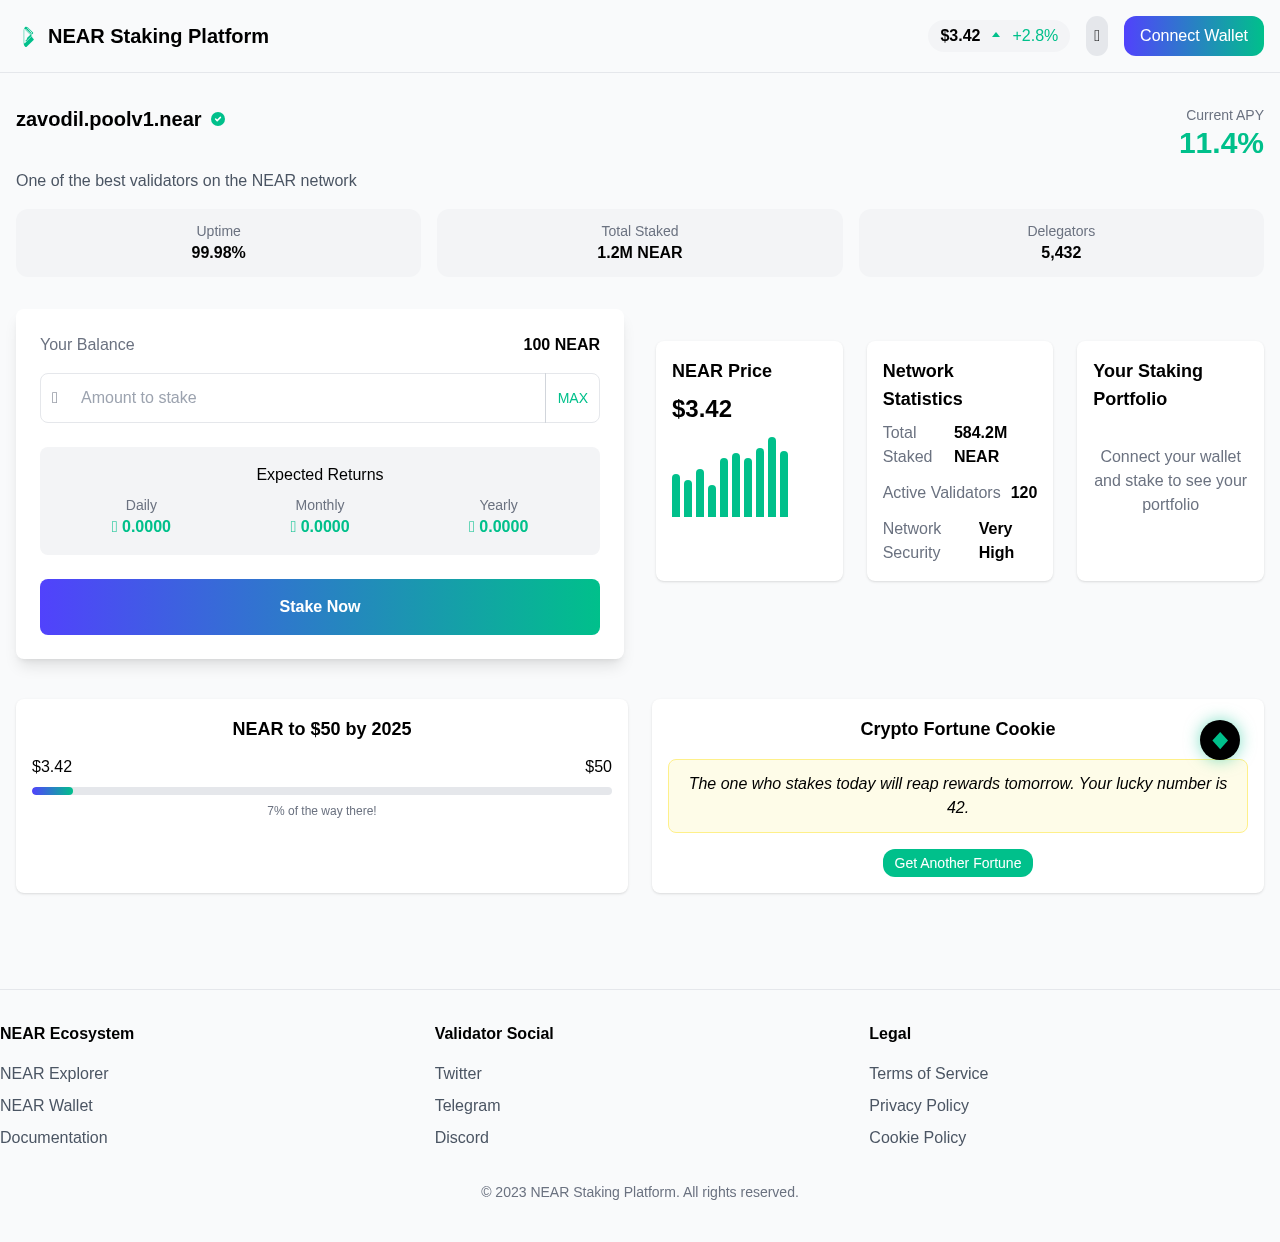The image size is (1280, 1242).
Task: Click the green price up-arrow indicator
Action: tap(995, 34)
